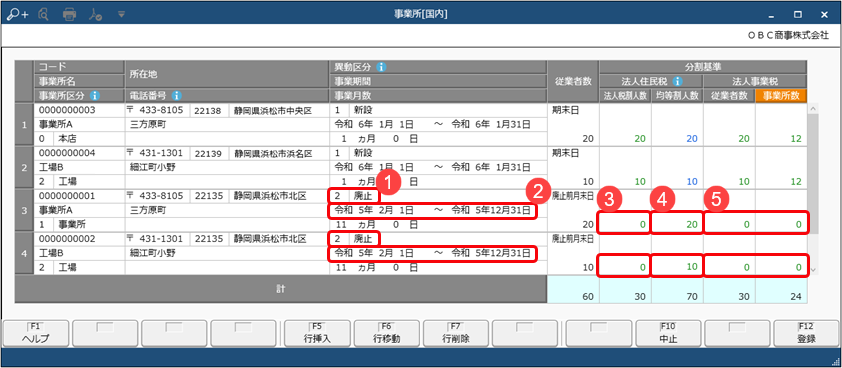
Task: Show info for 法人住民税 header
Action: tap(678, 82)
